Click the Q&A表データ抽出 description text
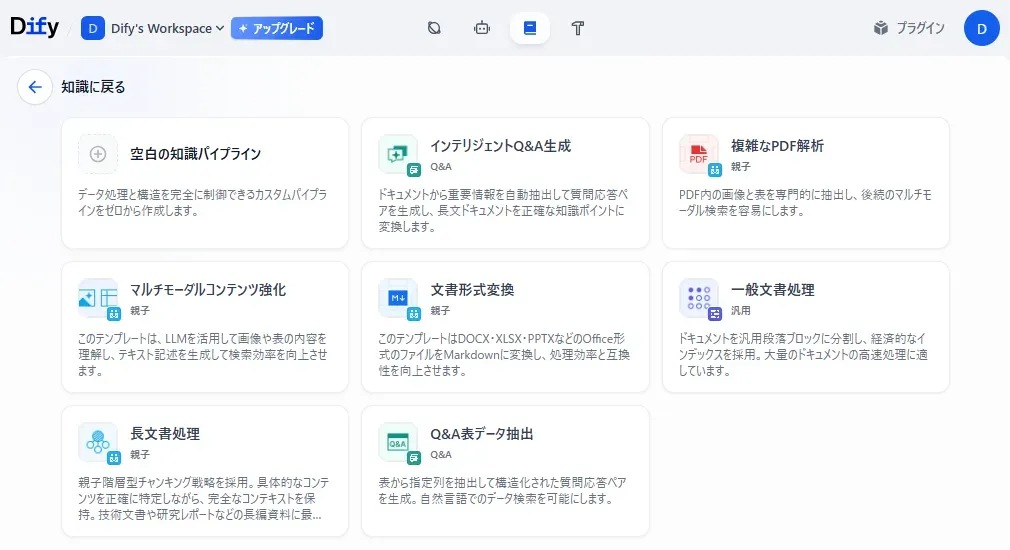Image resolution: width=1010 pixels, height=550 pixels. (x=502, y=491)
